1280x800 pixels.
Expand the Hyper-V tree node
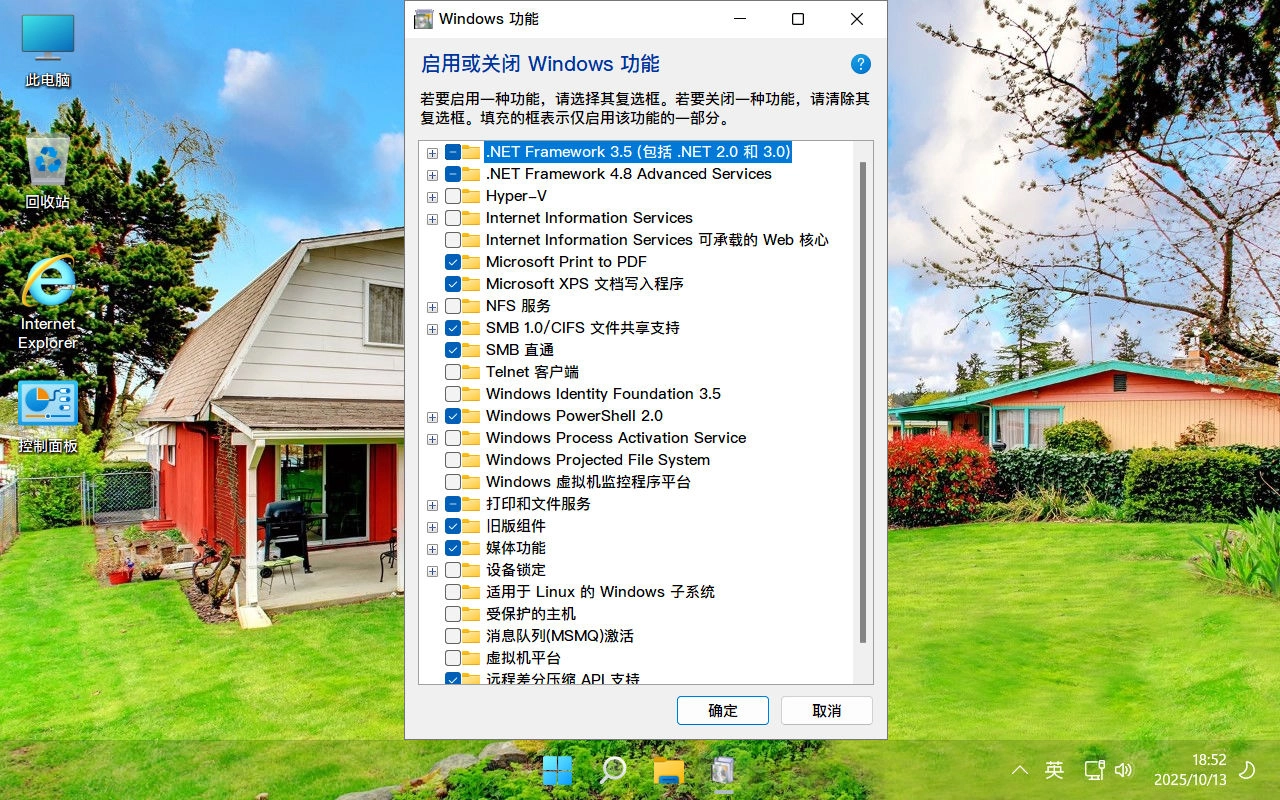pyautogui.click(x=432, y=196)
